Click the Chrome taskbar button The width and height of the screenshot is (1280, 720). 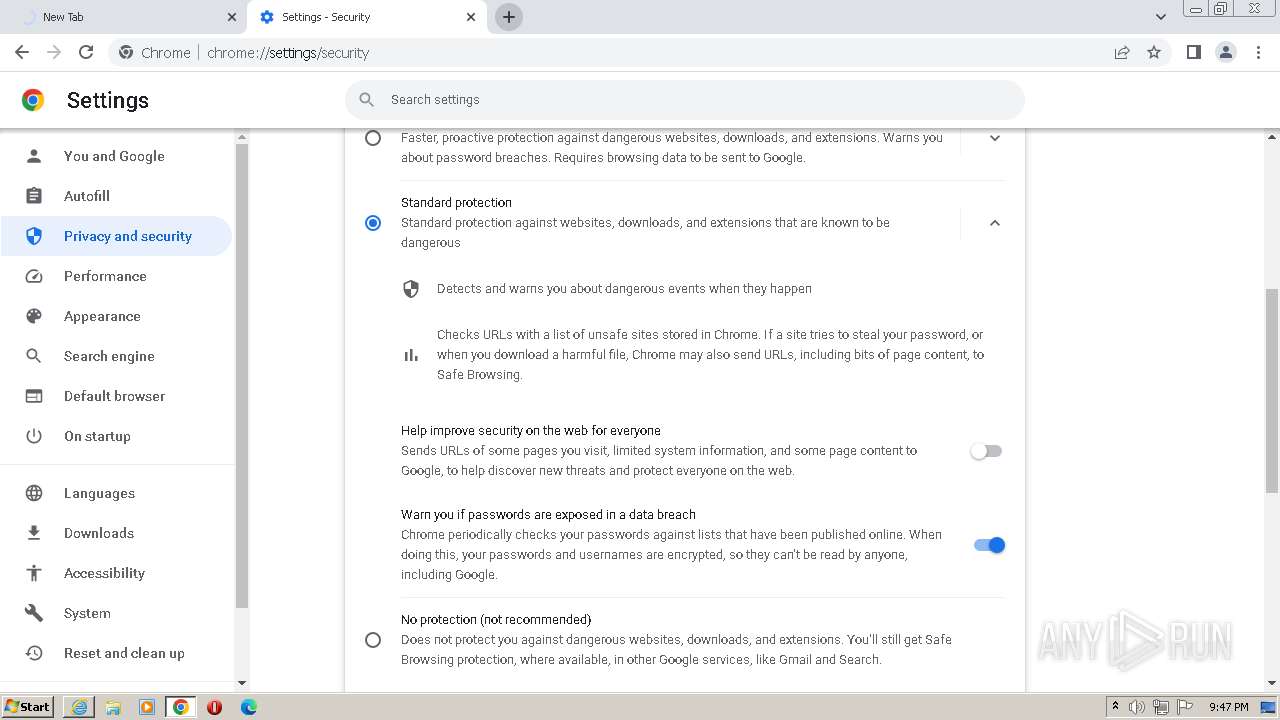click(x=180, y=707)
